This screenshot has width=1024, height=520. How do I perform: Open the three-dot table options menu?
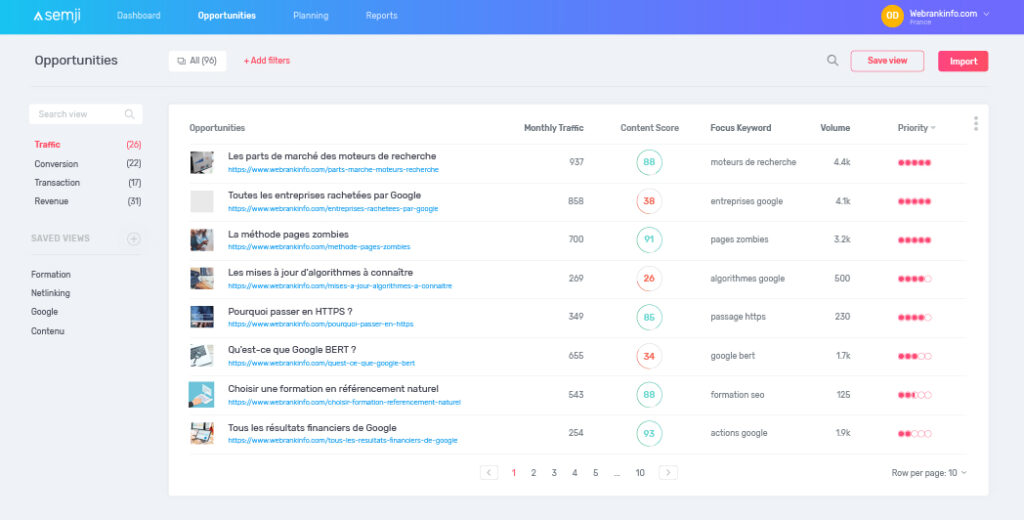[975, 124]
